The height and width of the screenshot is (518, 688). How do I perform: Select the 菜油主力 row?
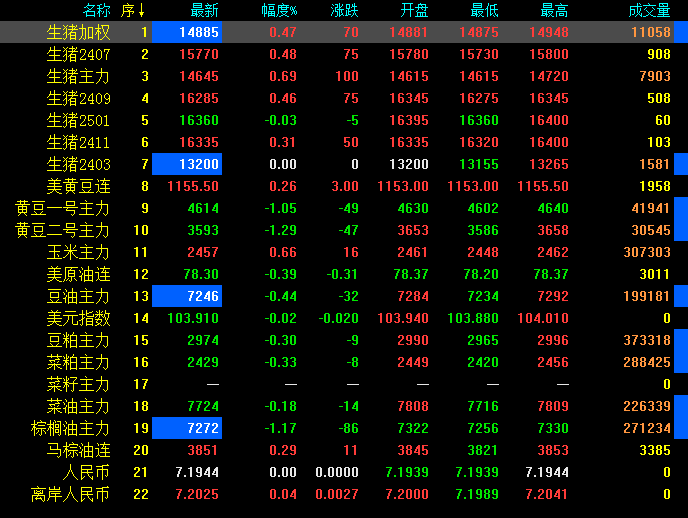78,406
